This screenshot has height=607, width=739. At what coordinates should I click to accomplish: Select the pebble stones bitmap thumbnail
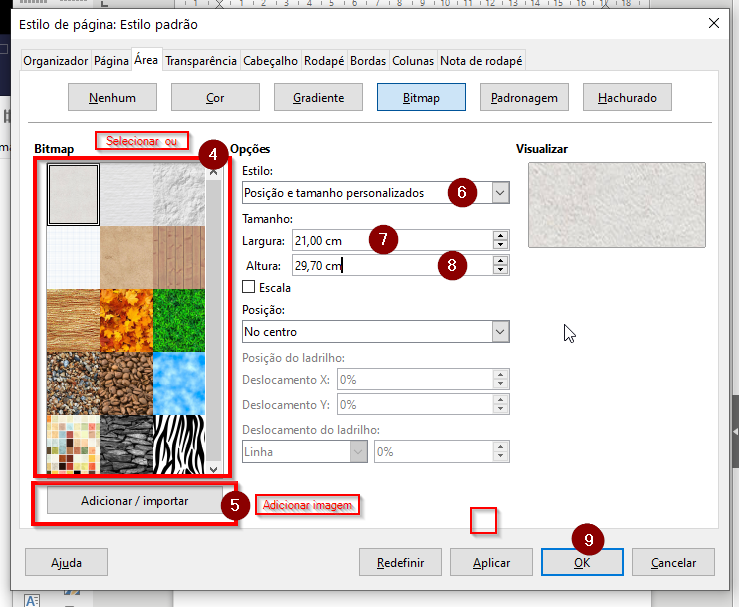(73, 381)
